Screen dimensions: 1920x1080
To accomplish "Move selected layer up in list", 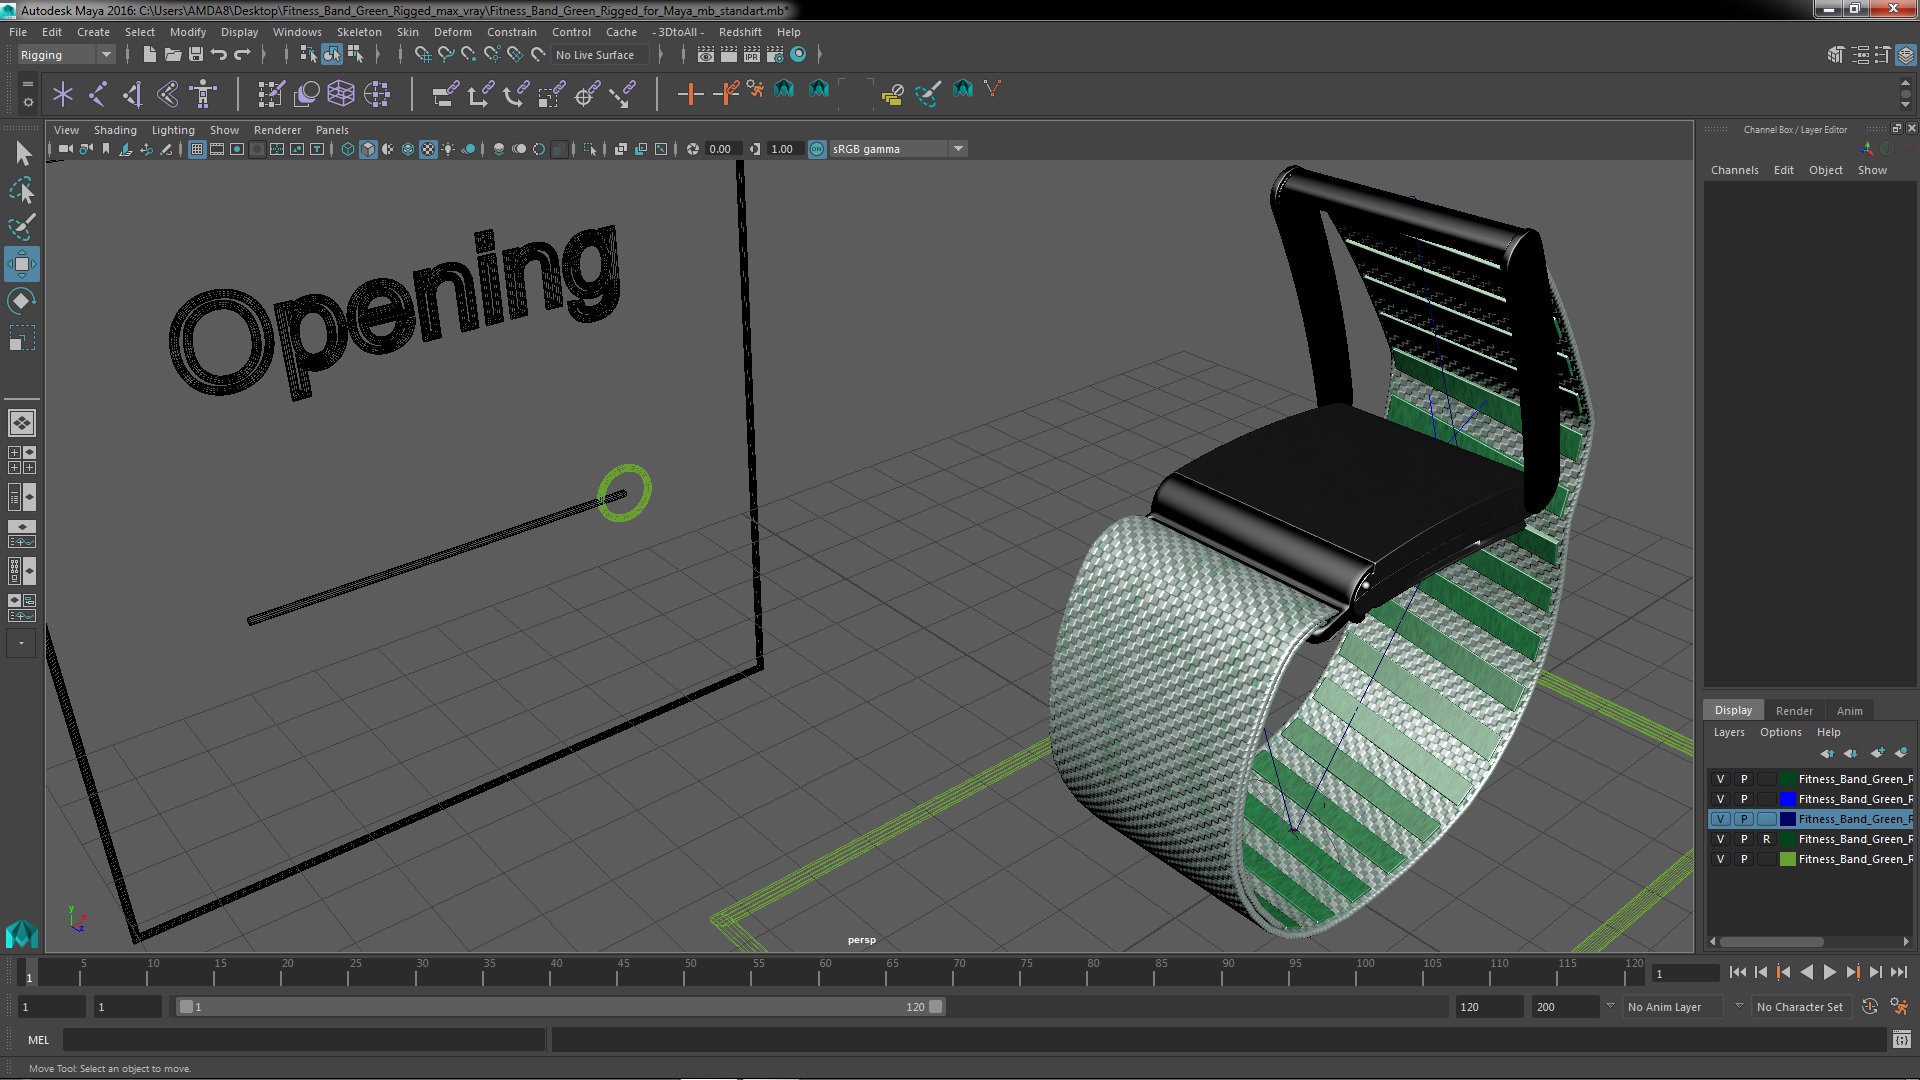I will 1827,753.
